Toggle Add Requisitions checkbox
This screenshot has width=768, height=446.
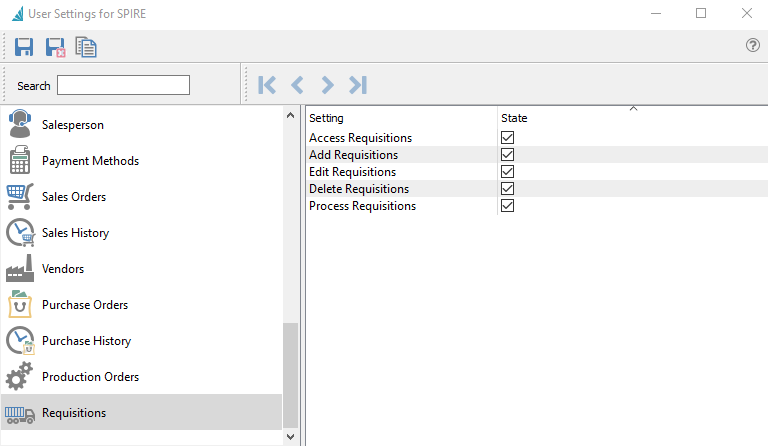tap(507, 155)
